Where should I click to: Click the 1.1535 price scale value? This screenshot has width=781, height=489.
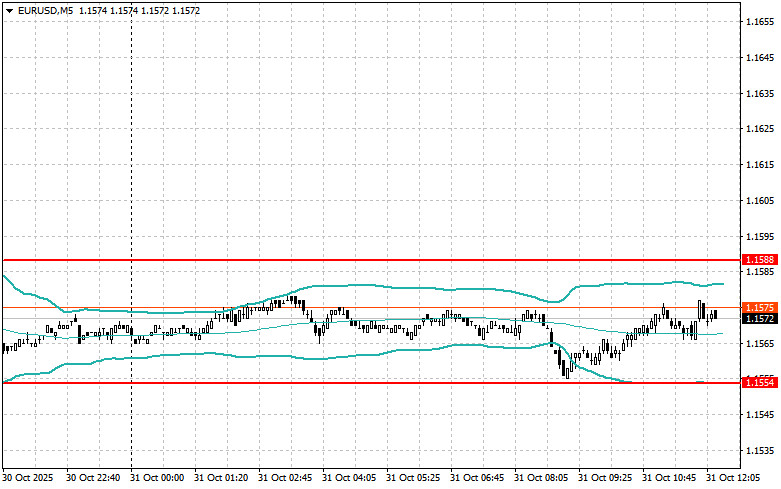760,451
